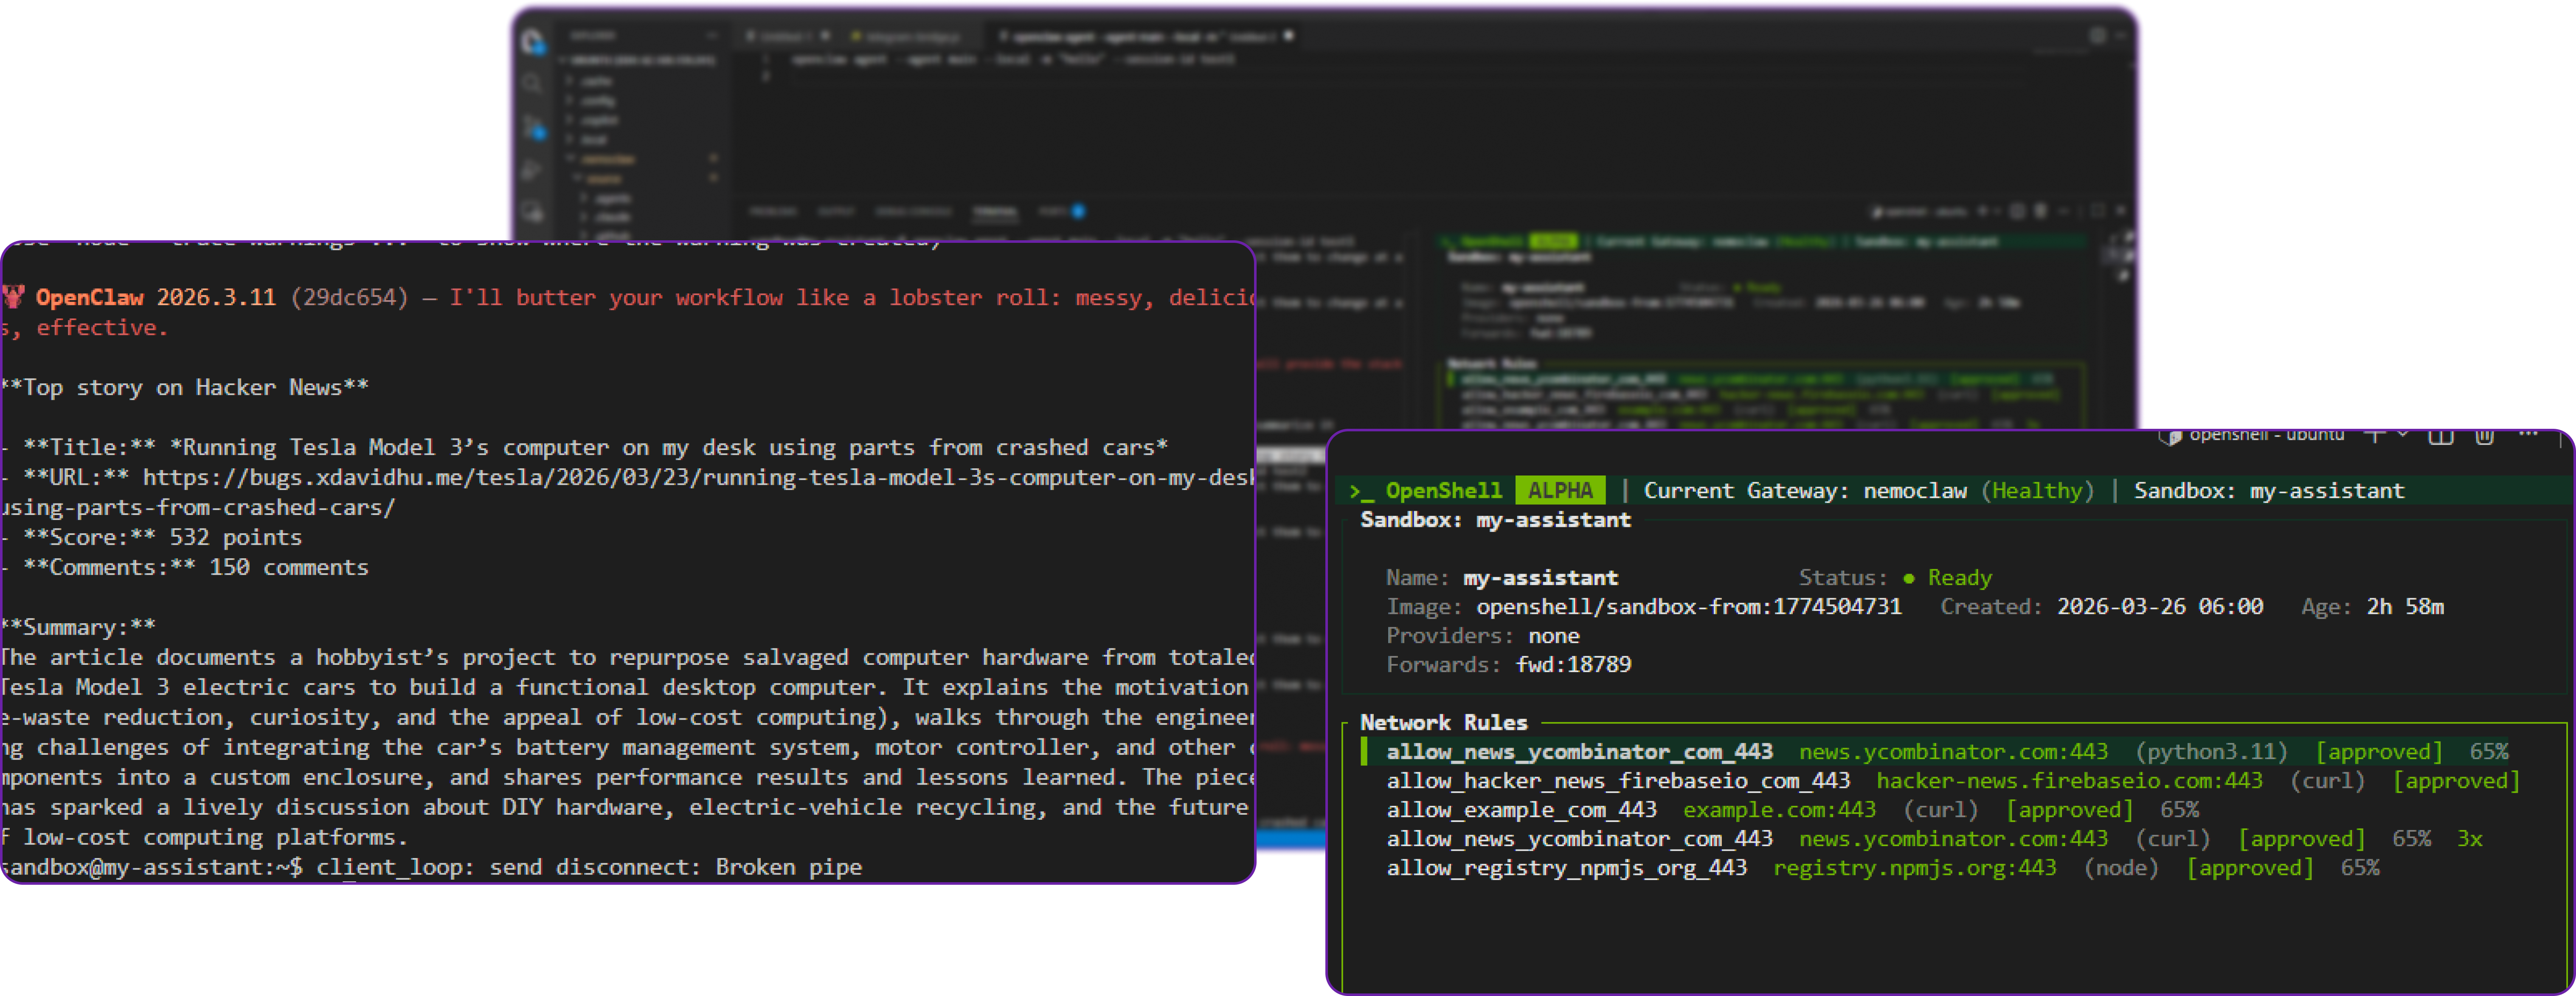Kill terminal with the trash icon
Viewport: 2576px width, 996px height.
tap(2484, 436)
